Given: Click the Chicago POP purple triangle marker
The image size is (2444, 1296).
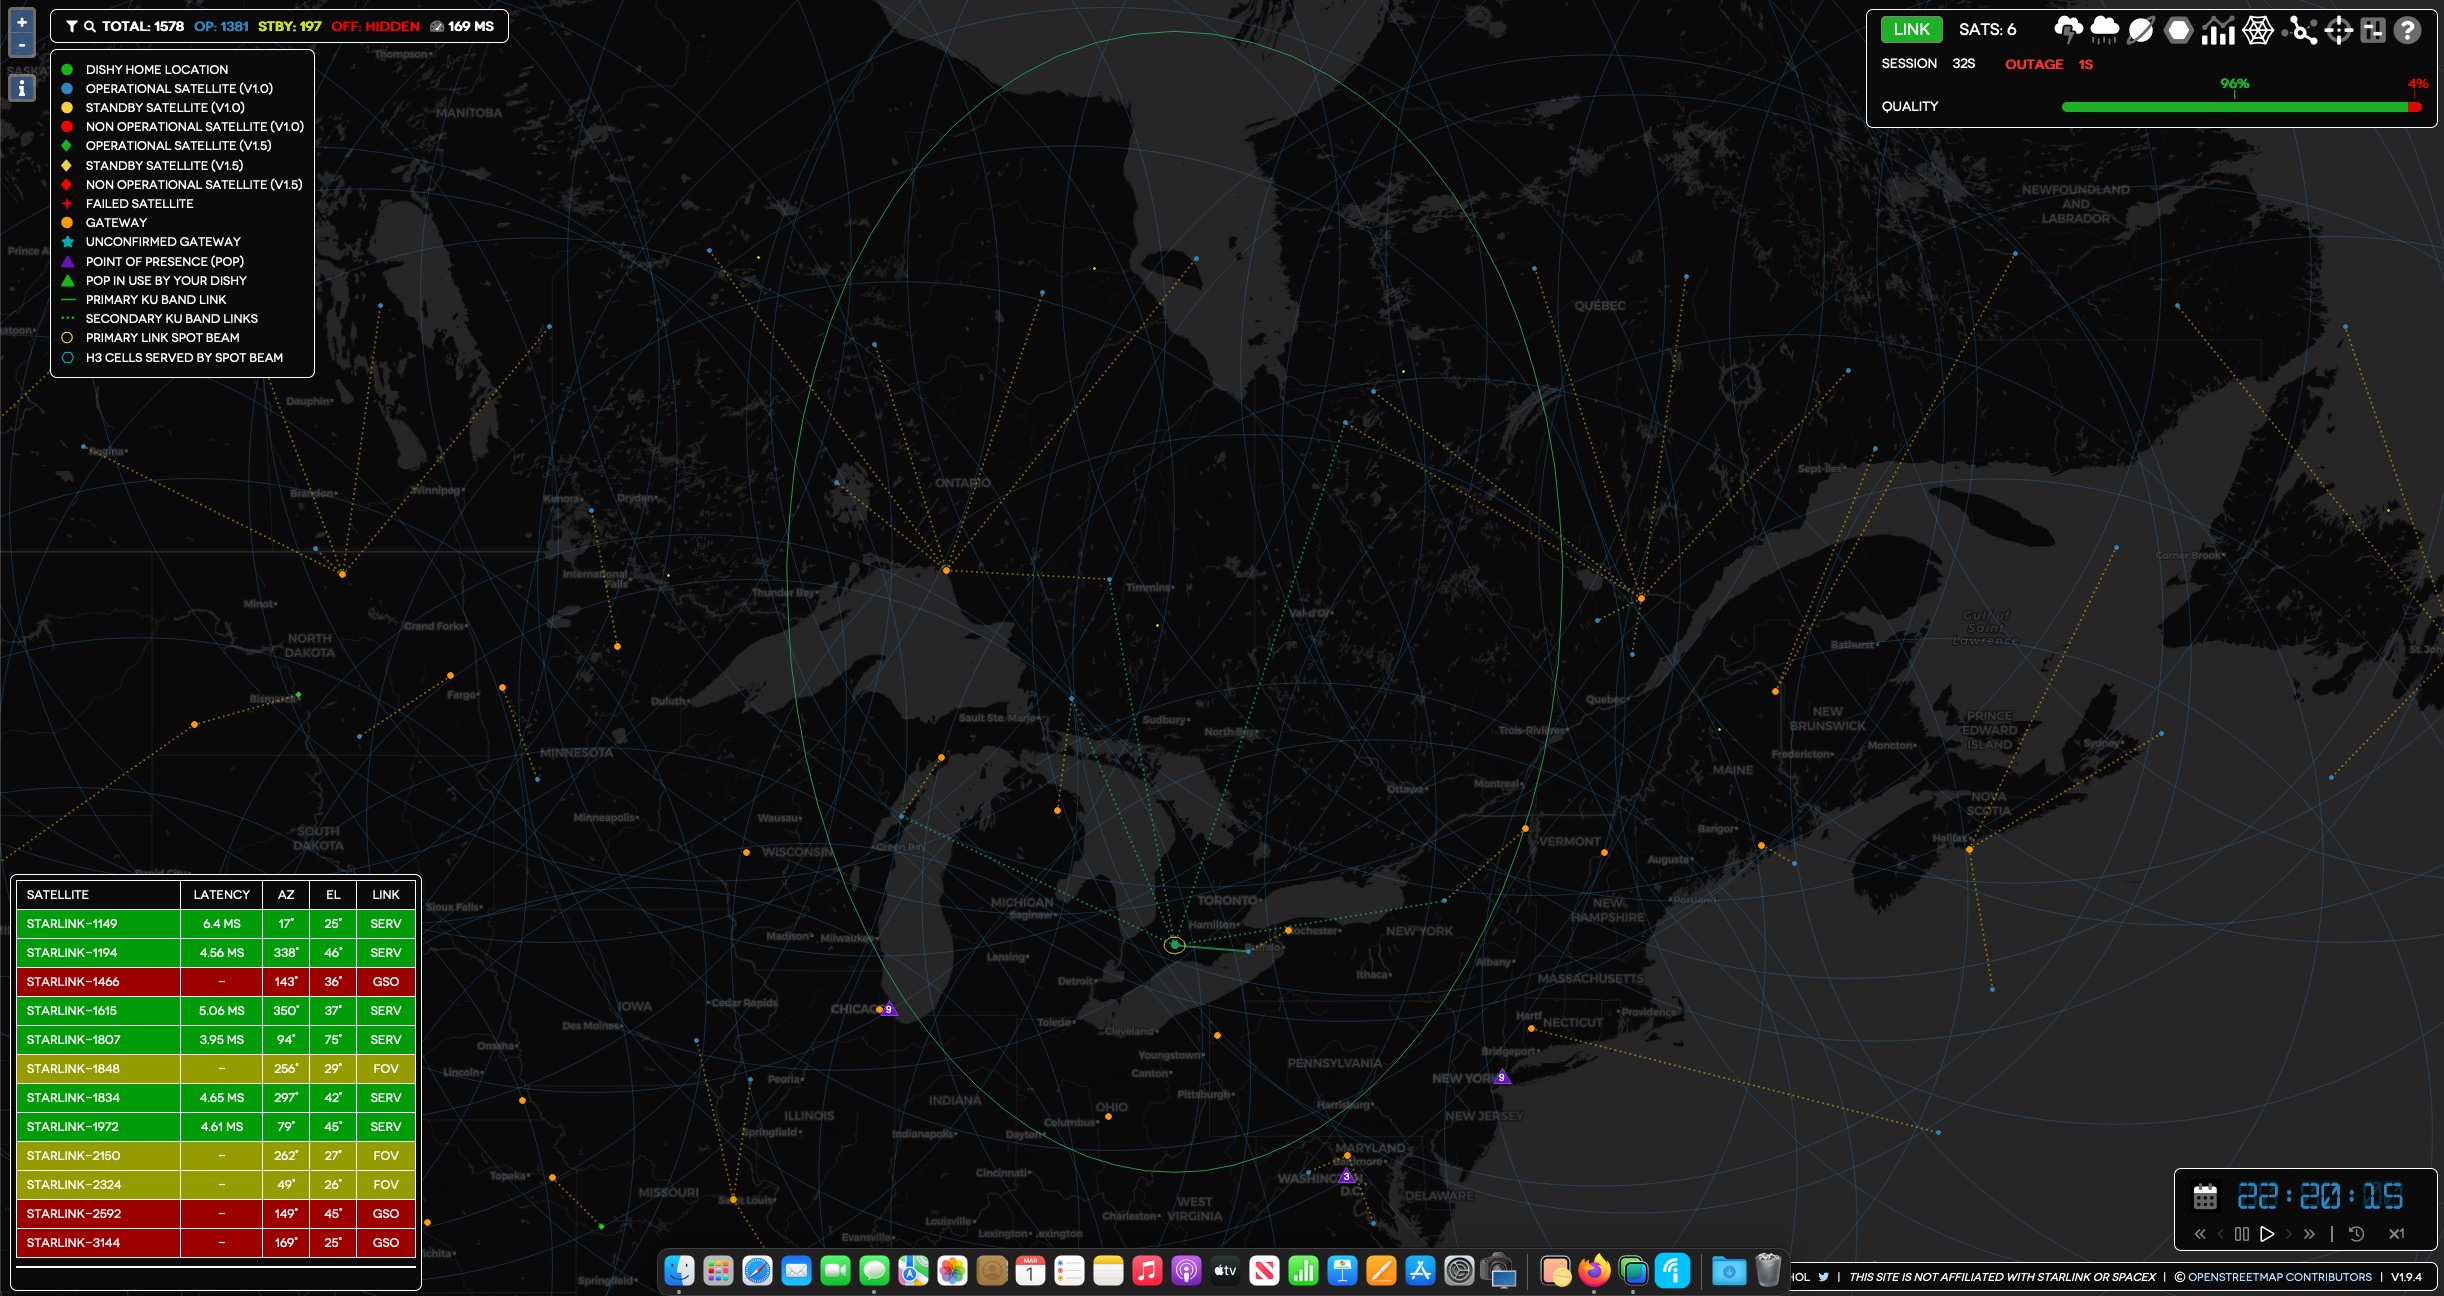Looking at the screenshot, I should [x=888, y=1009].
